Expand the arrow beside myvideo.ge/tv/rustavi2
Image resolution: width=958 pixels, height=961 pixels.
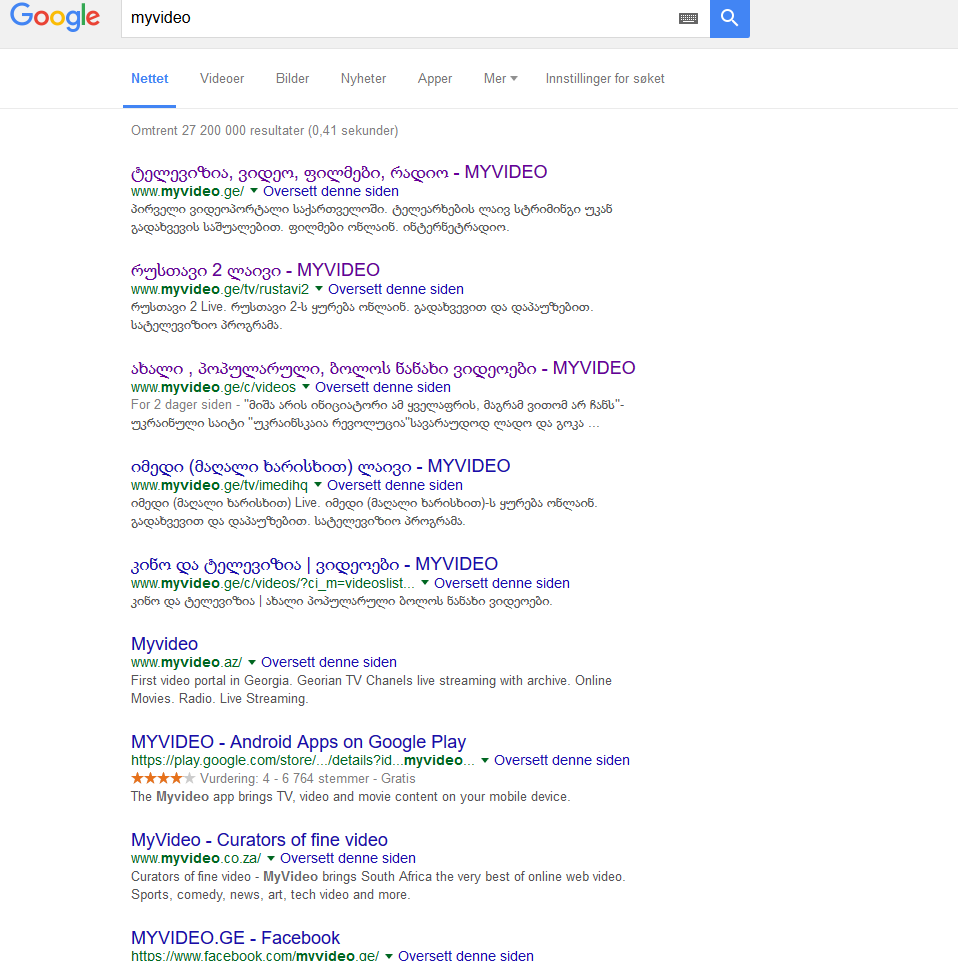(319, 289)
